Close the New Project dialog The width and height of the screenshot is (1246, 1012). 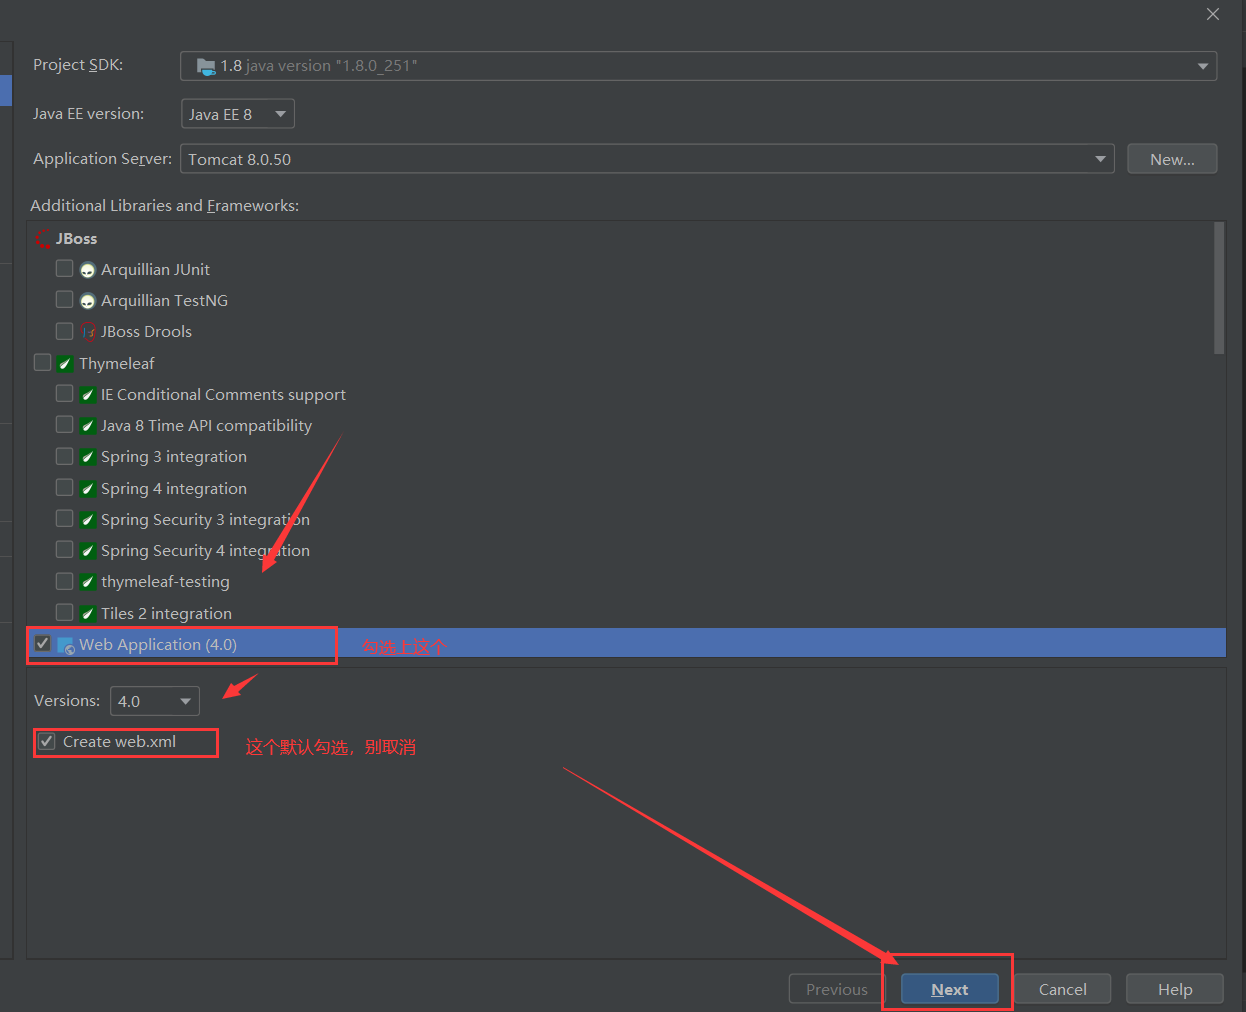1213,14
